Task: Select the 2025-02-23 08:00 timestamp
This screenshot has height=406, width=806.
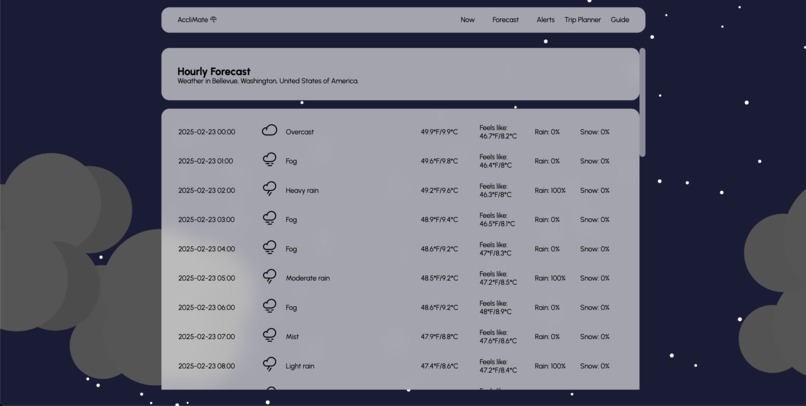Action: click(x=207, y=366)
